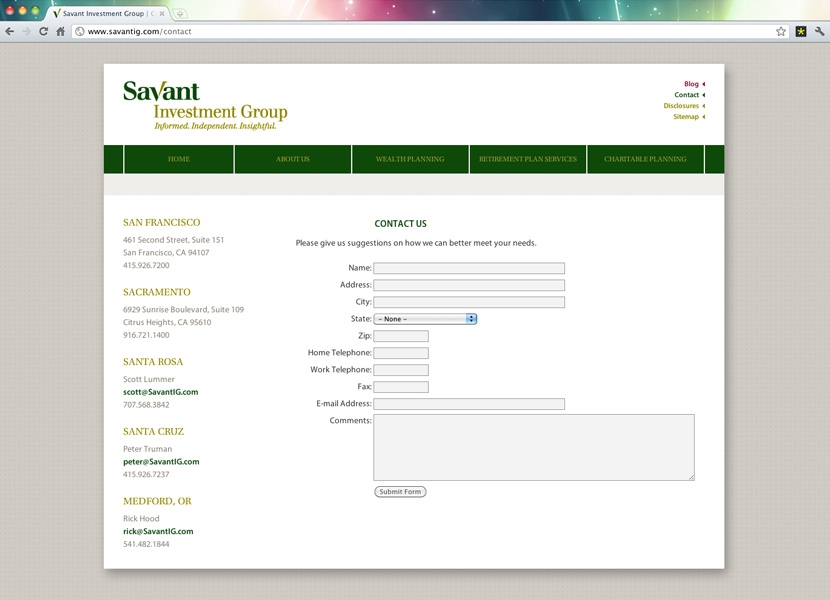The width and height of the screenshot is (830, 600).
Task: Click the phone number 916.721.1400
Action: 146,335
